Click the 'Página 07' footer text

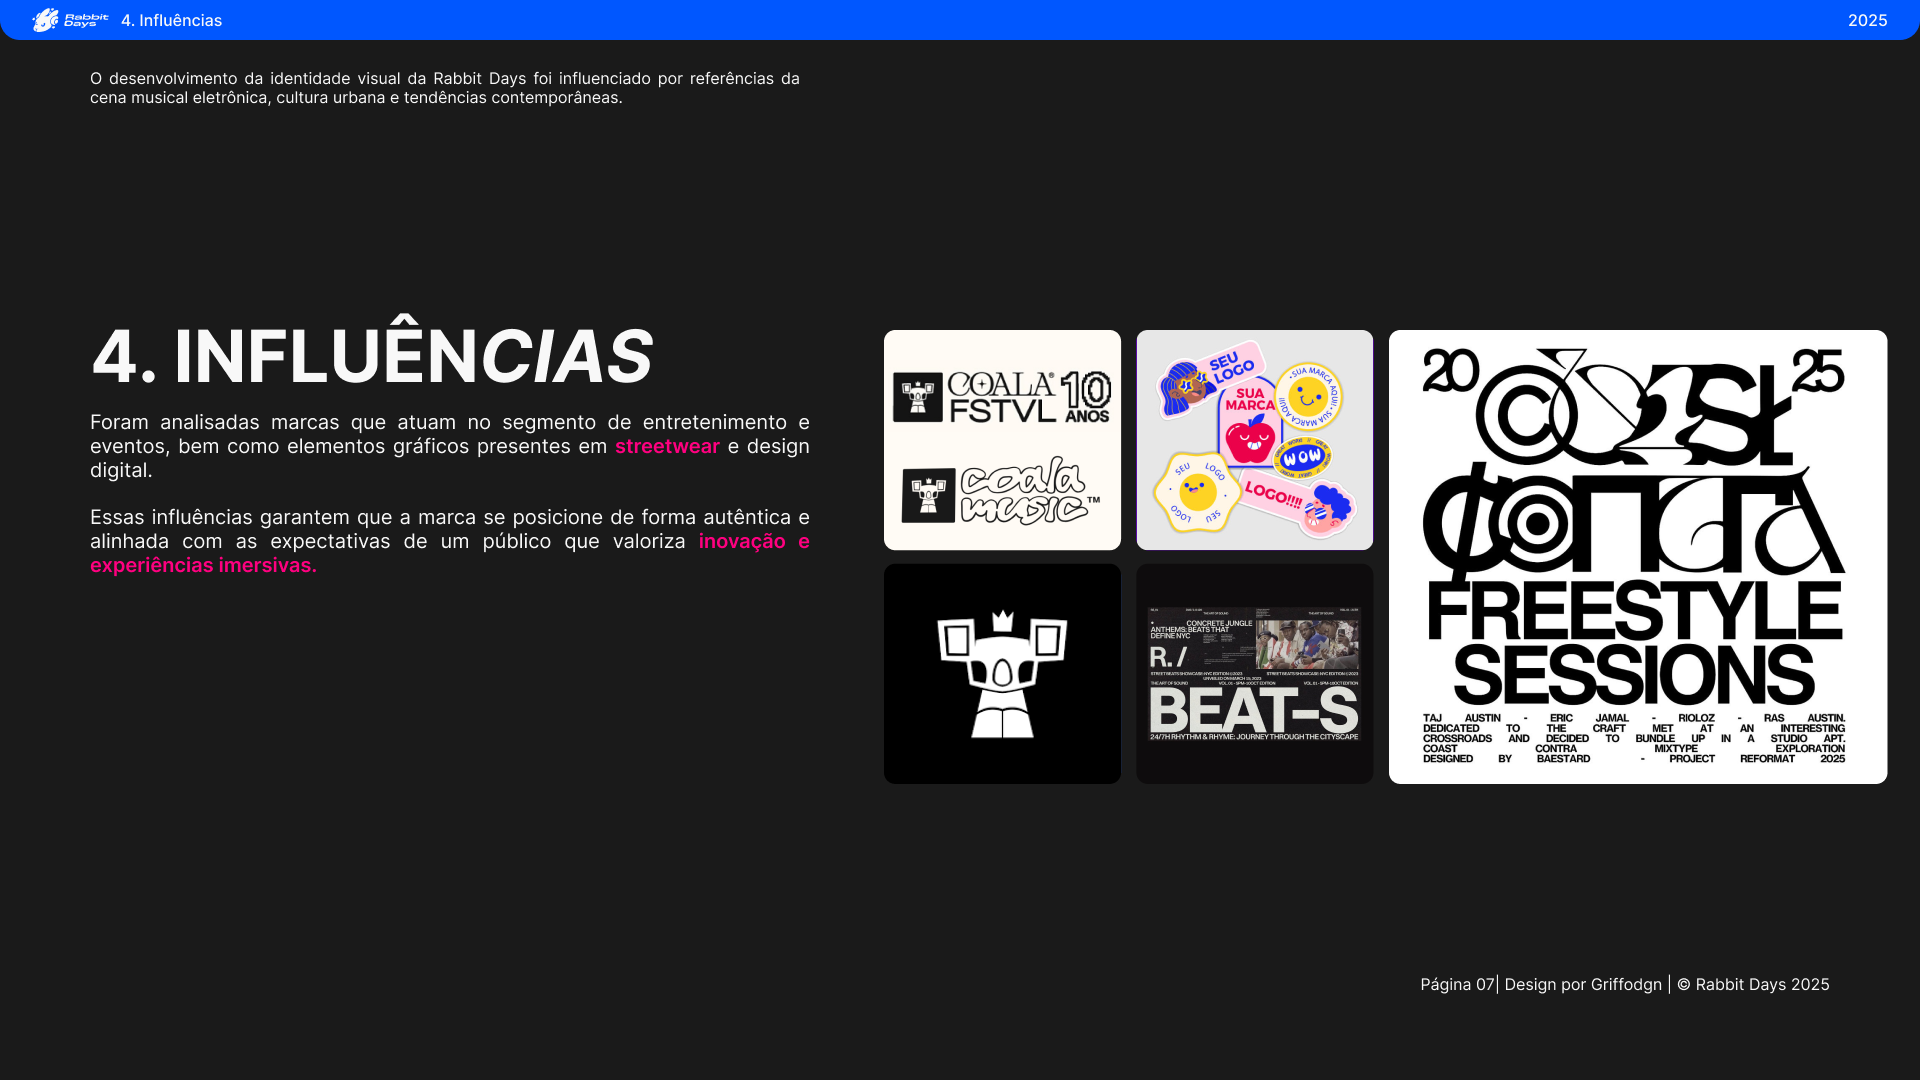click(1457, 984)
